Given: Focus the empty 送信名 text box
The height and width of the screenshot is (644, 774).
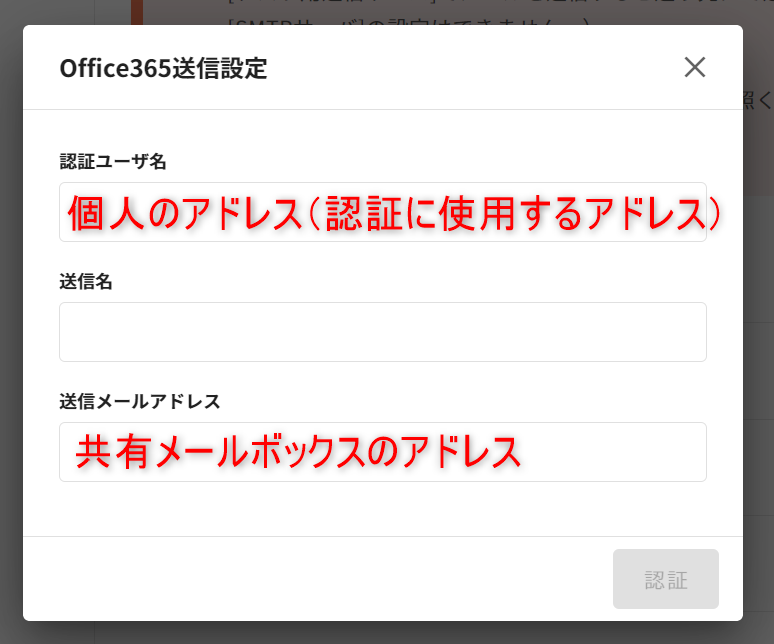Looking at the screenshot, I should click(x=382, y=332).
